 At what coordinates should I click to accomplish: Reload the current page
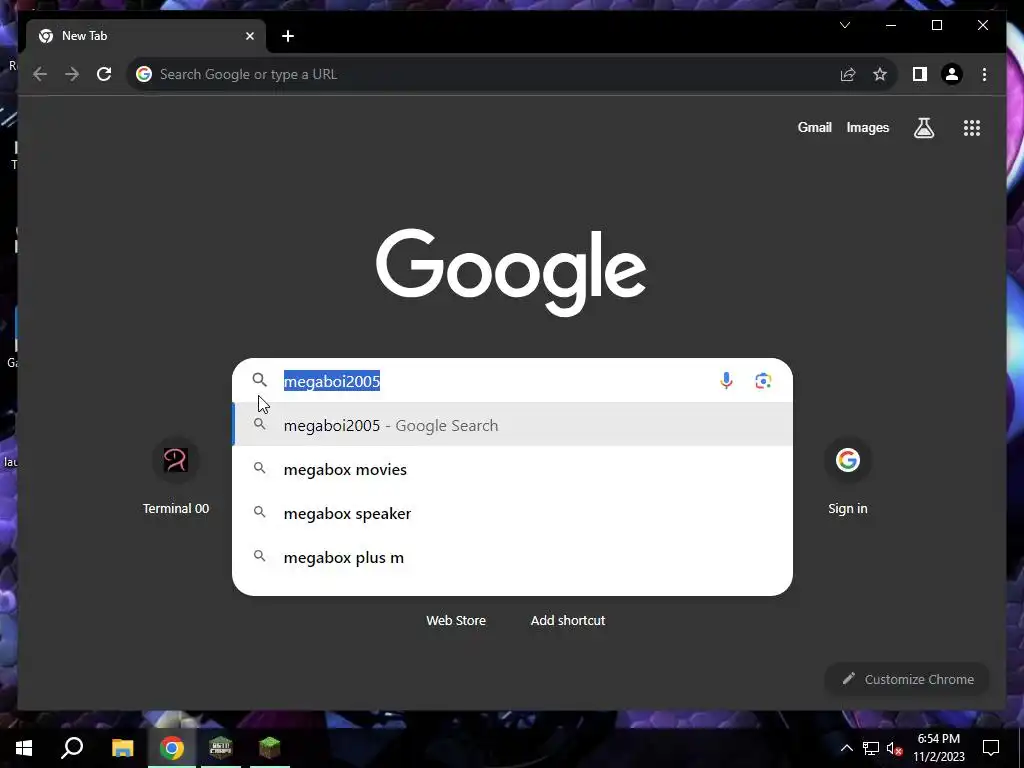(104, 74)
